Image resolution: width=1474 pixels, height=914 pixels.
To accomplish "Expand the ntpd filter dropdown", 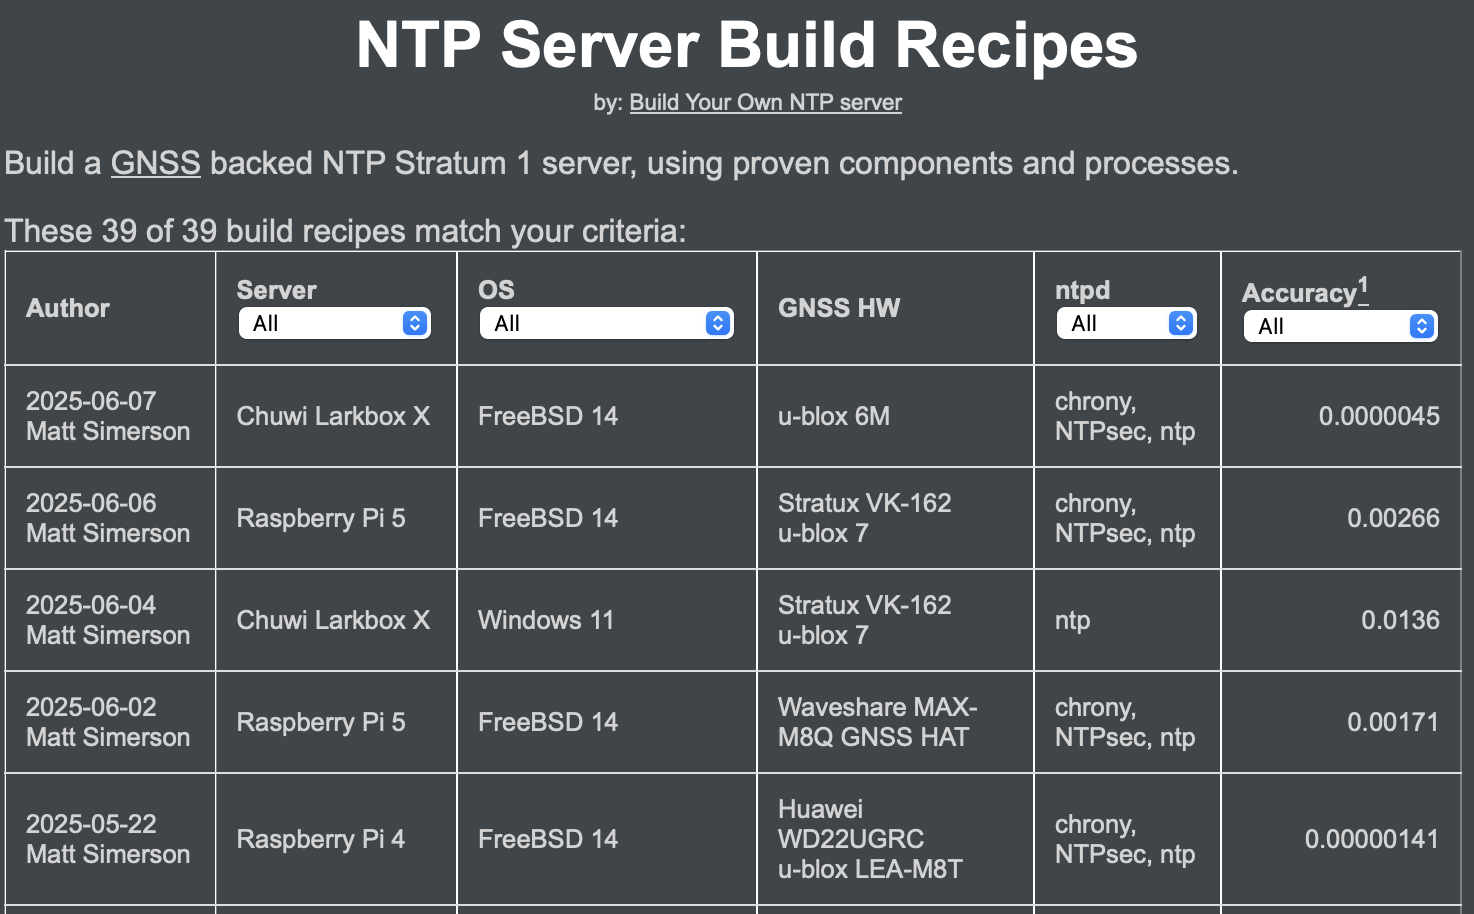I will (x=1126, y=323).
